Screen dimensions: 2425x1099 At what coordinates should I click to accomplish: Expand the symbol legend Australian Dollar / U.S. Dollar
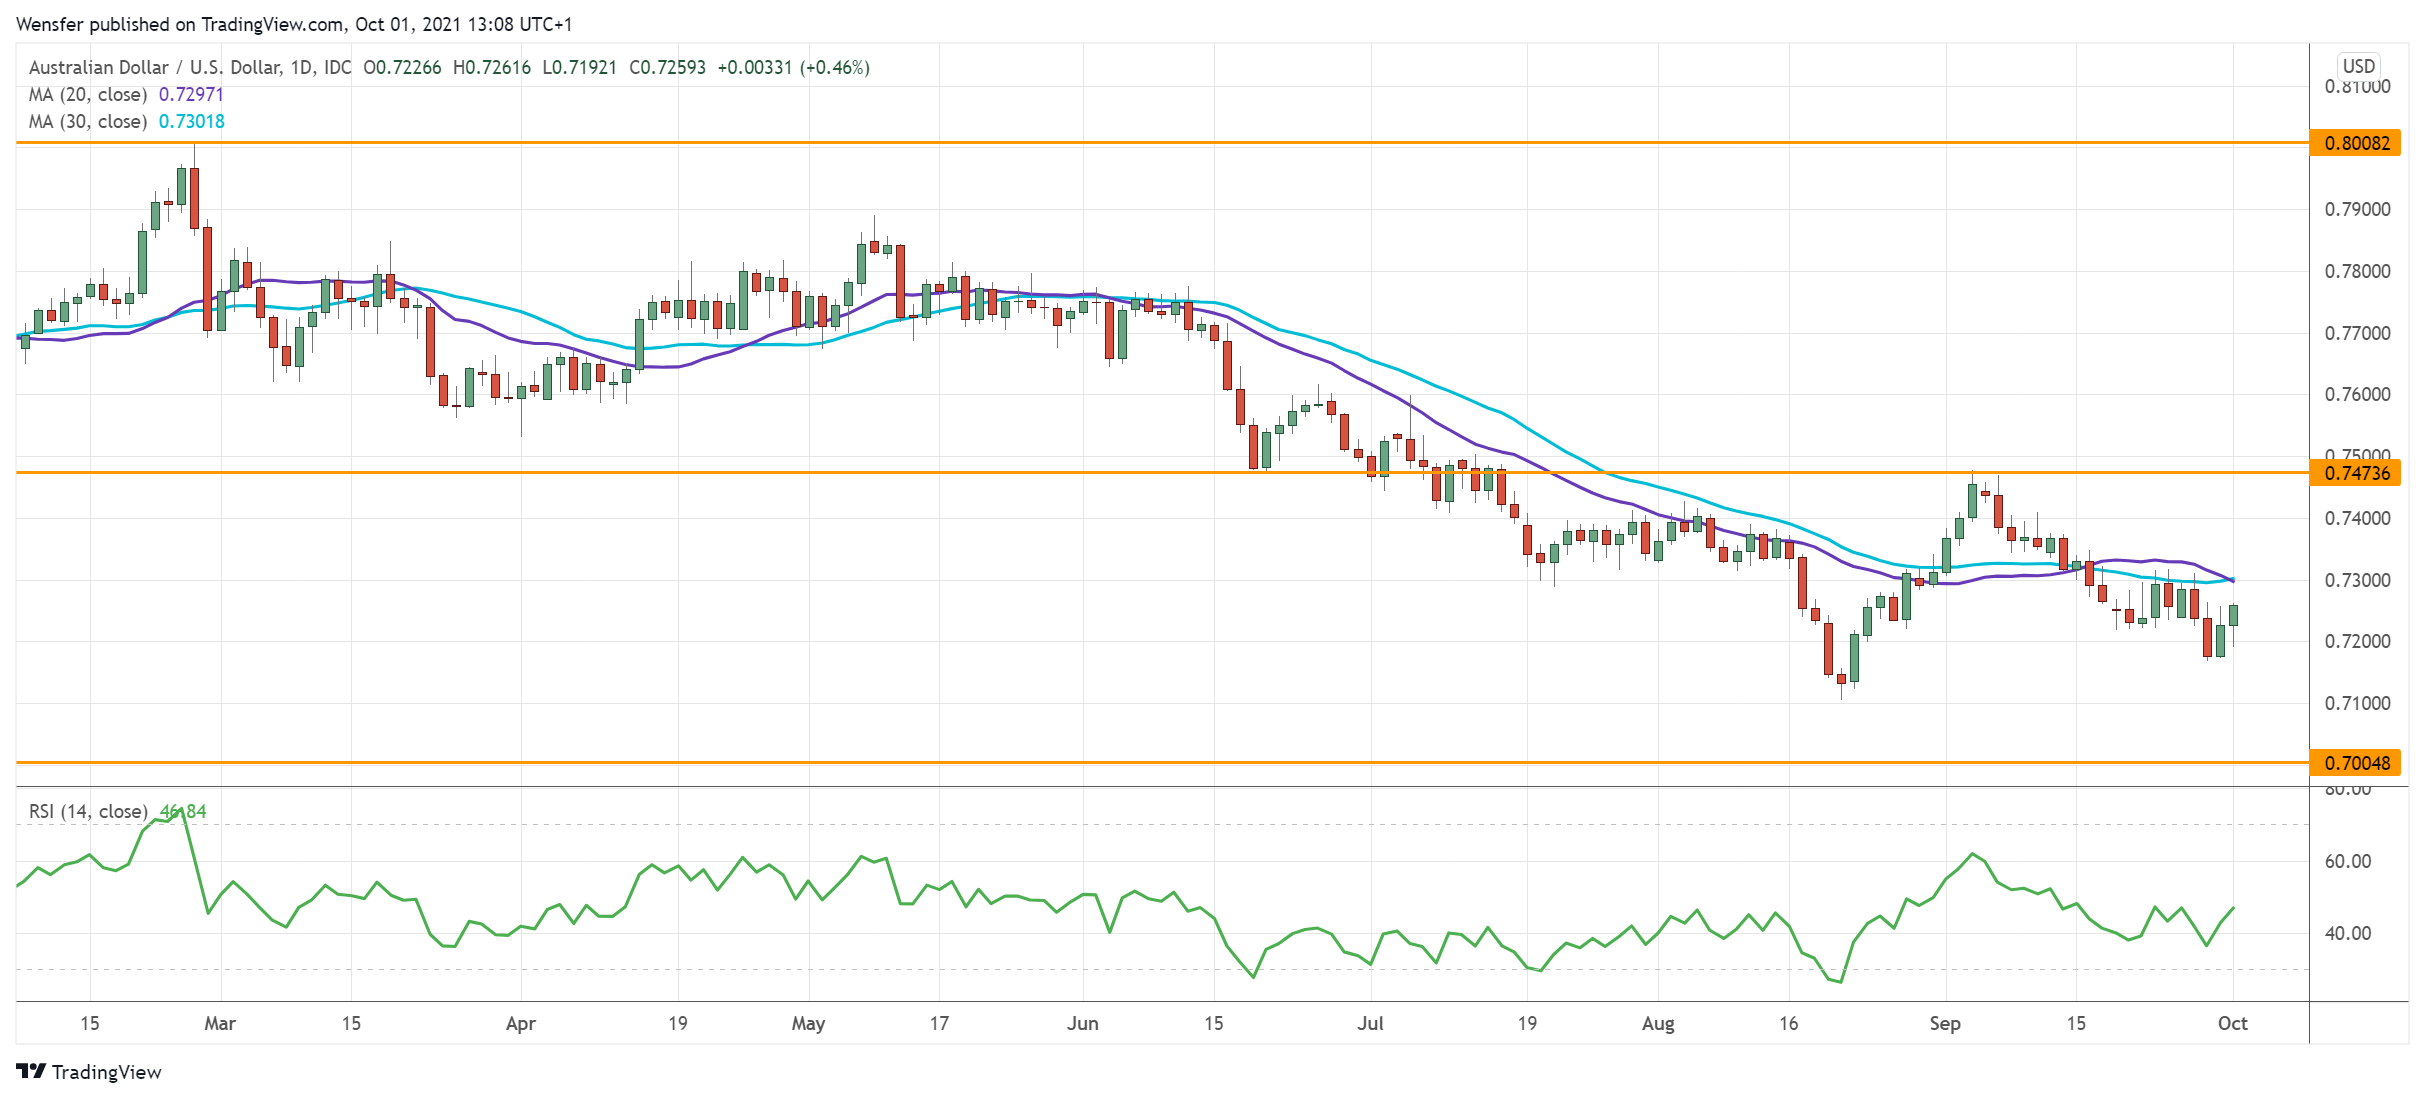click(x=140, y=68)
